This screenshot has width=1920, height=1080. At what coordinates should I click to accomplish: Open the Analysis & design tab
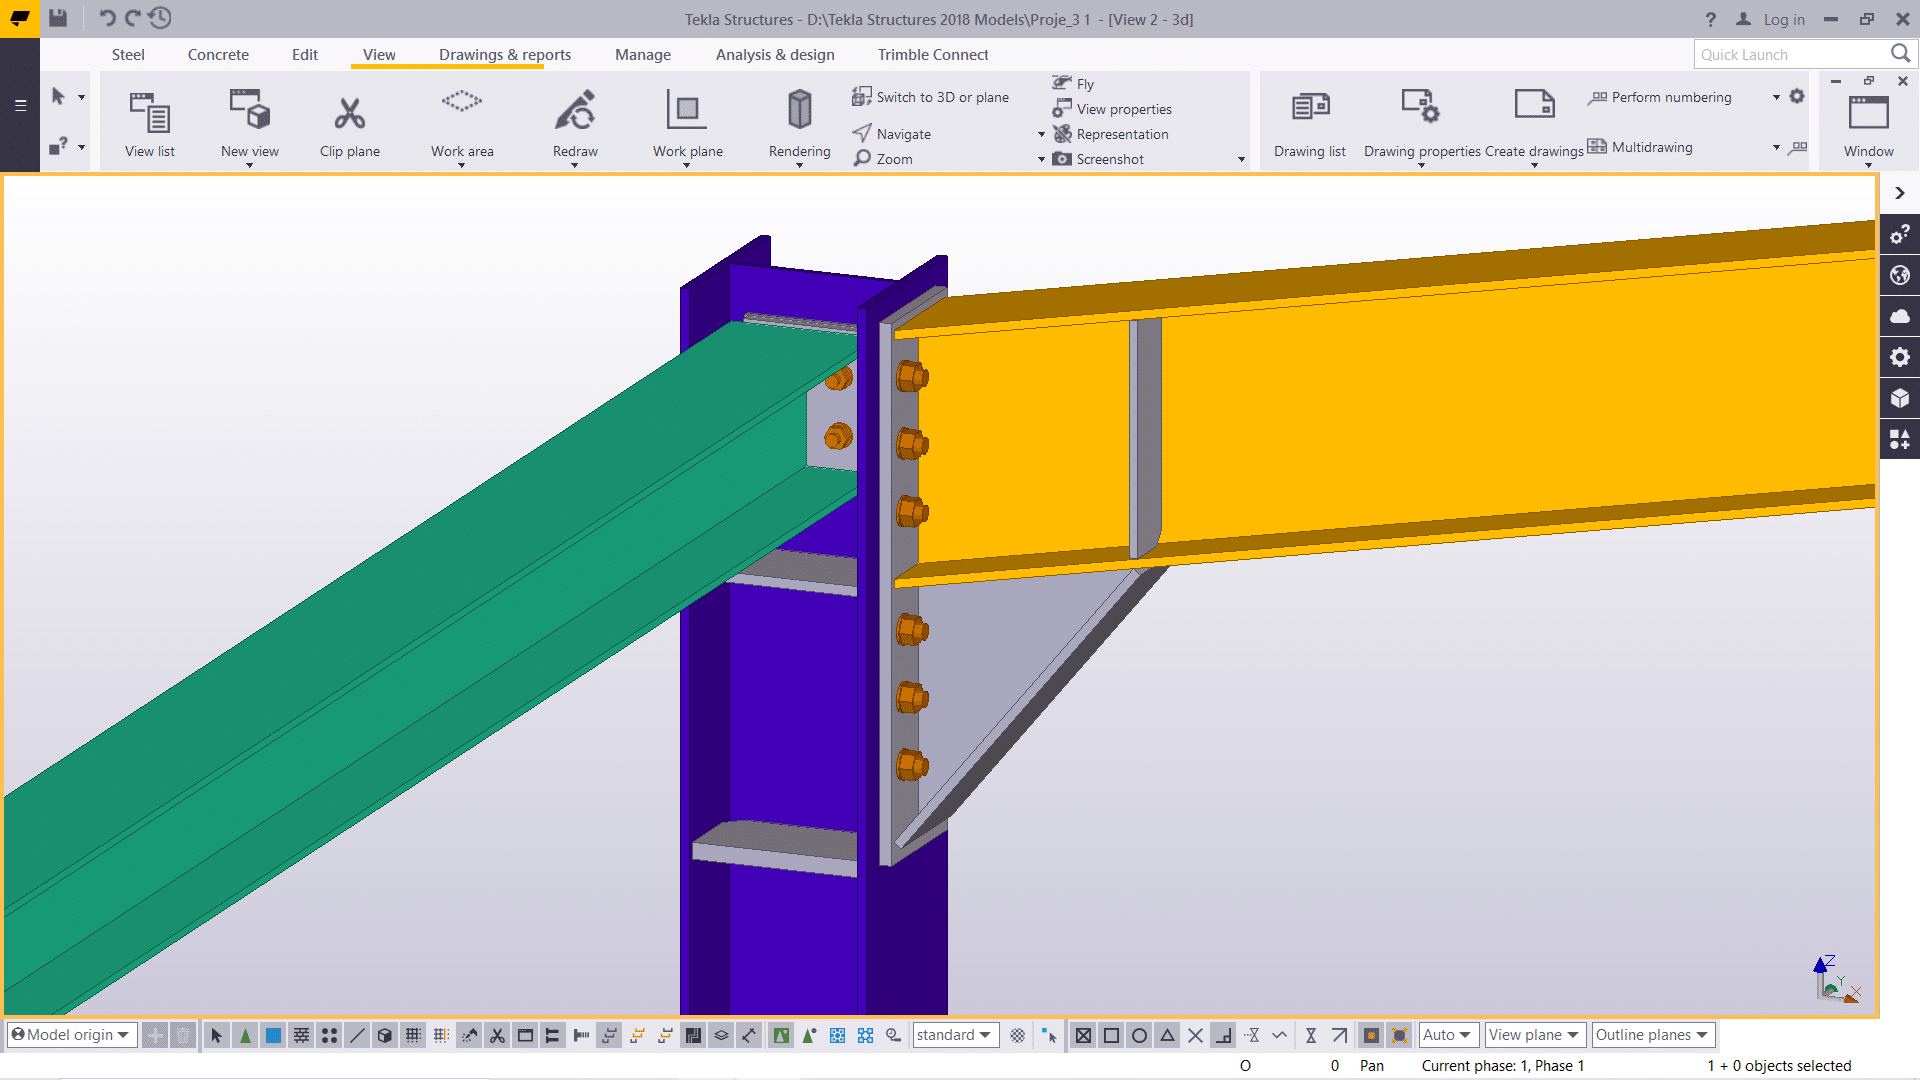775,55
